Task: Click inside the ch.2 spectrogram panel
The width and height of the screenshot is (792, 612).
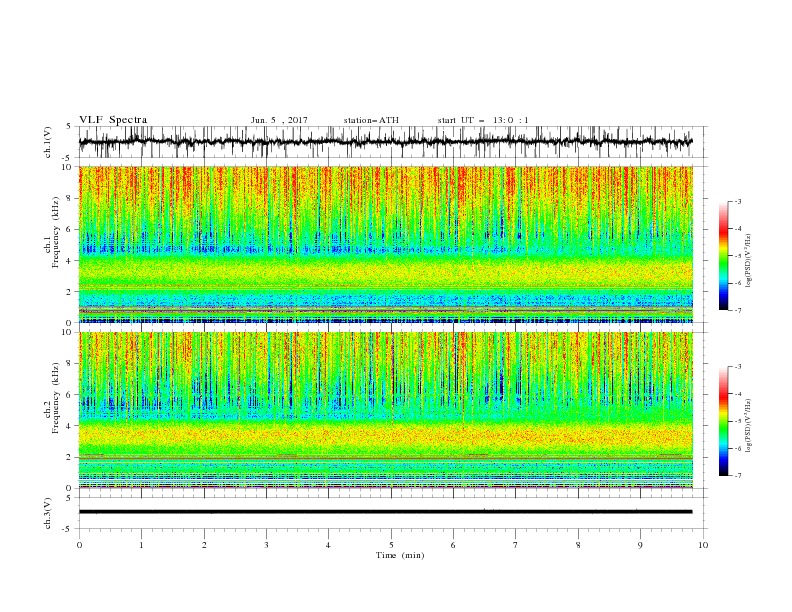Action: click(x=386, y=410)
